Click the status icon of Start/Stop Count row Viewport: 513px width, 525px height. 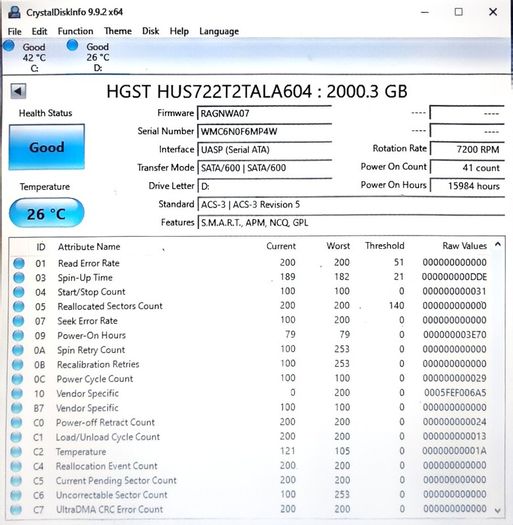(18, 292)
